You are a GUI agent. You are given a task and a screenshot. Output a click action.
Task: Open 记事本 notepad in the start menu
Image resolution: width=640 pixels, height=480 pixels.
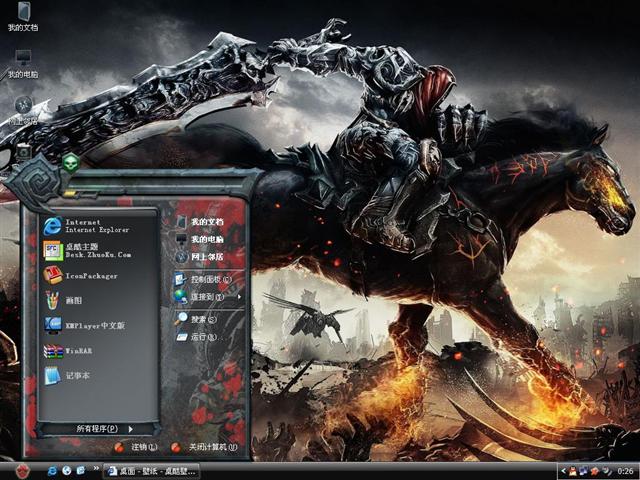pyautogui.click(x=98, y=376)
